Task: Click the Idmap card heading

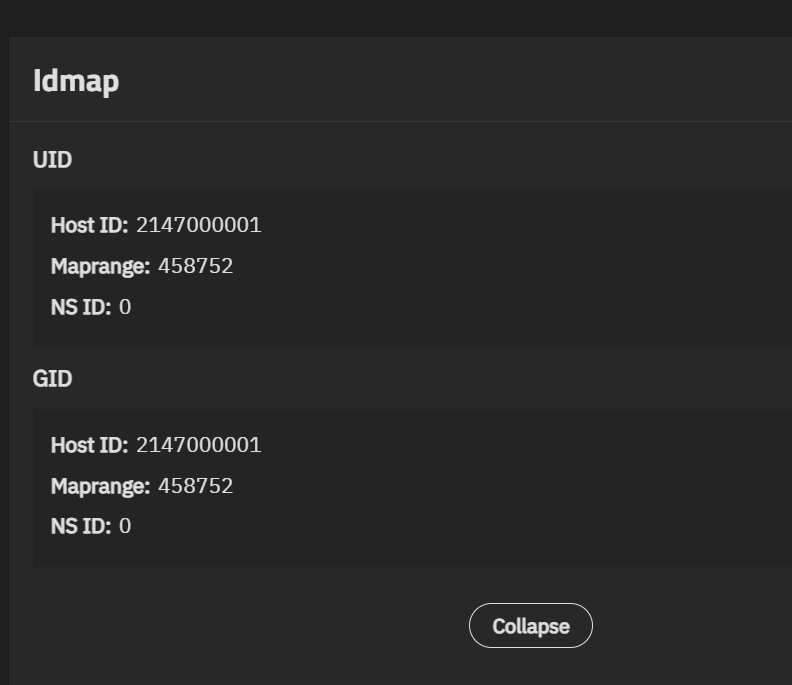Action: tap(76, 81)
